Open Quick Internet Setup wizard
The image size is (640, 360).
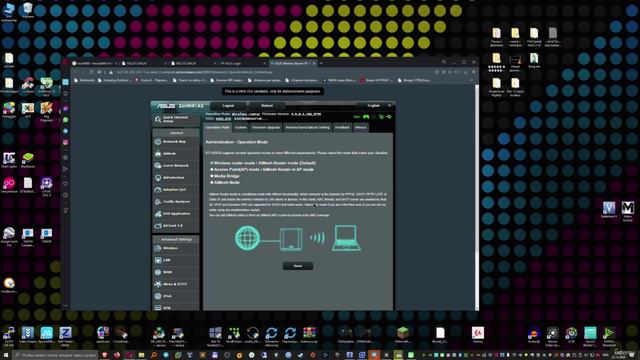click(176, 119)
